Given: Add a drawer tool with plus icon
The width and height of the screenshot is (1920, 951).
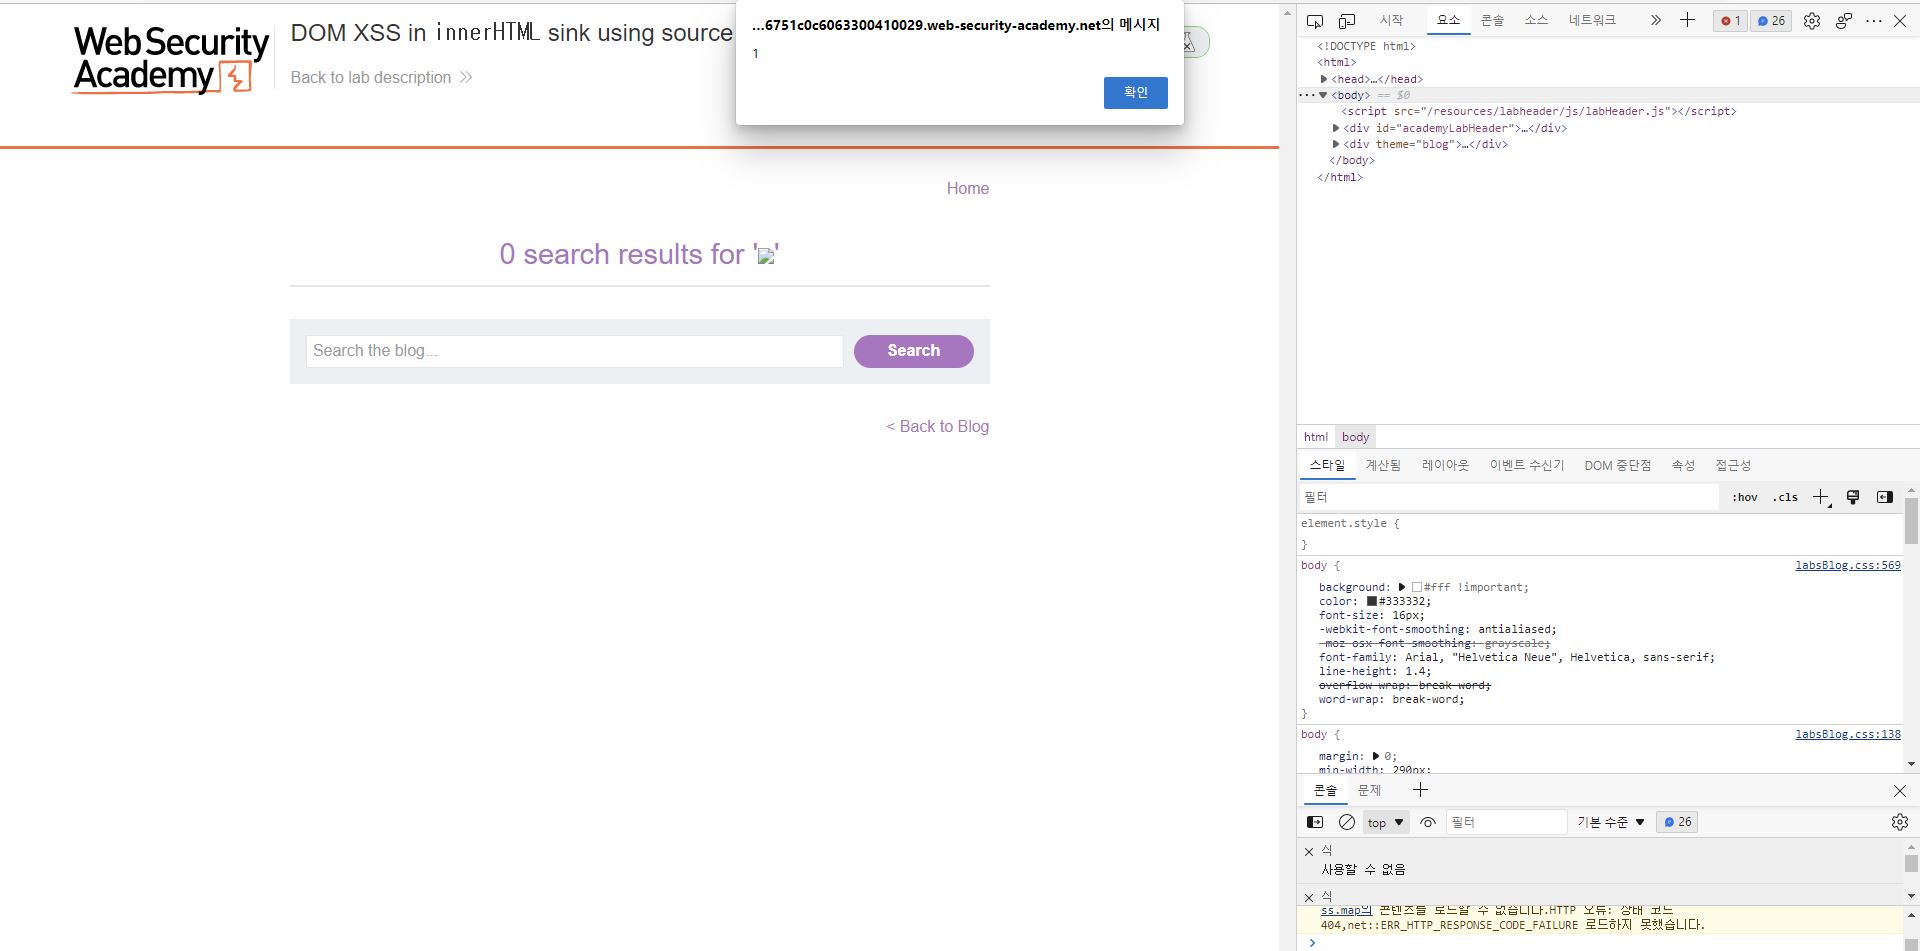Looking at the screenshot, I should (1420, 790).
